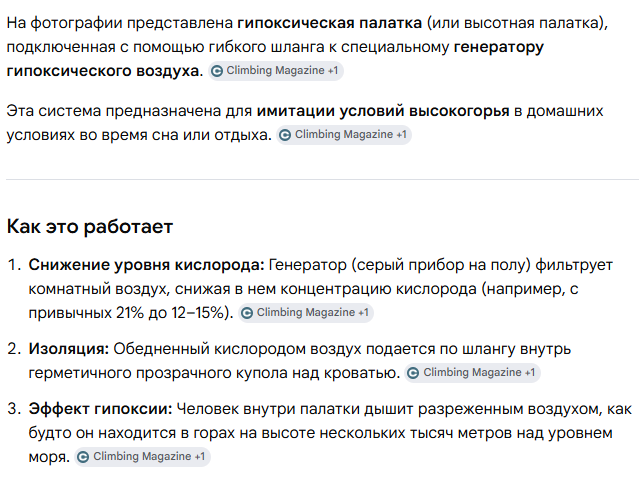
Task: Expand "+1" sources in oxygen reduction item
Action: (363, 313)
